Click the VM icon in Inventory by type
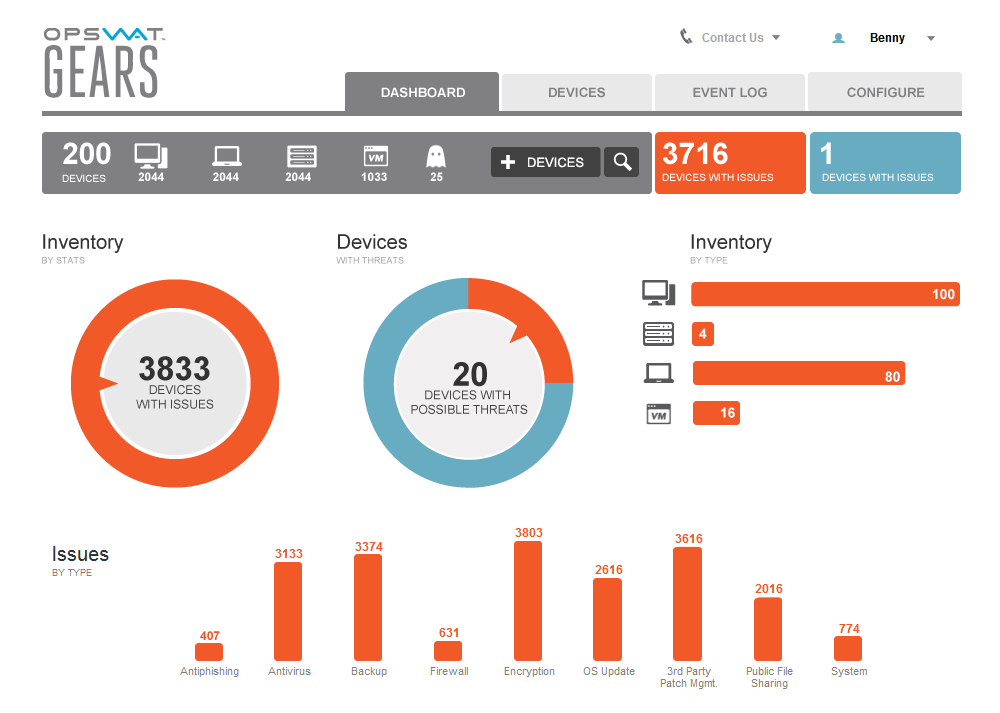The height and width of the screenshot is (713, 1000). pyautogui.click(x=658, y=414)
